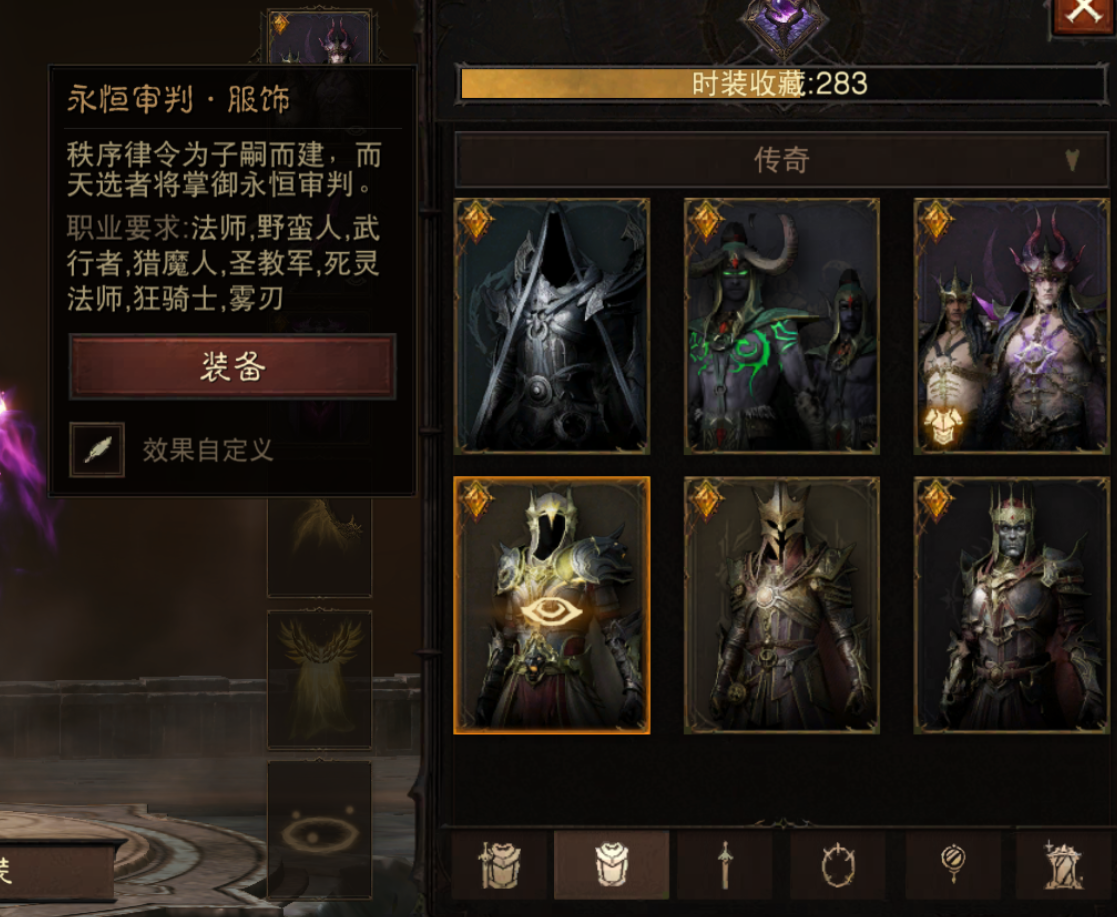Open the ring-shaped portal cosmetic category

pos(838,864)
